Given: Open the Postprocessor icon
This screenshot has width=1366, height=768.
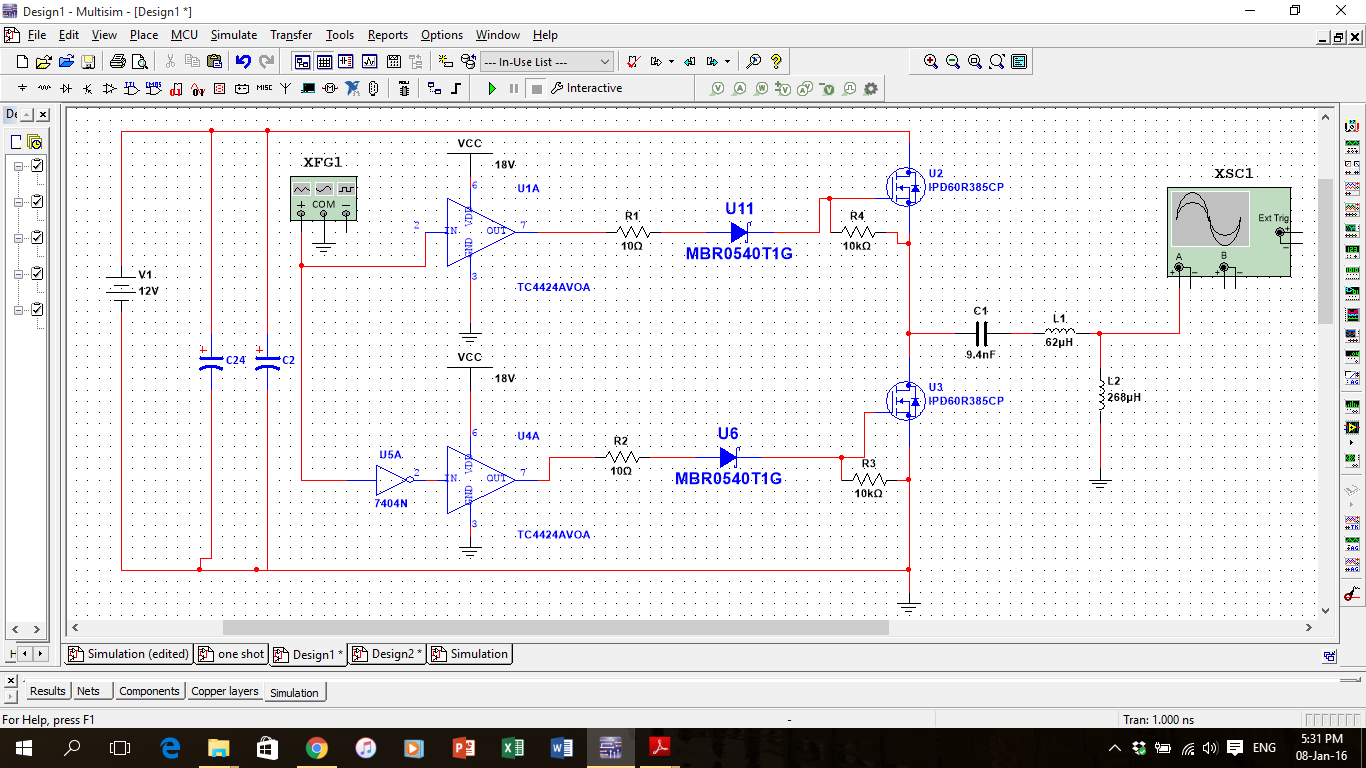Looking at the screenshot, I should tap(393, 62).
